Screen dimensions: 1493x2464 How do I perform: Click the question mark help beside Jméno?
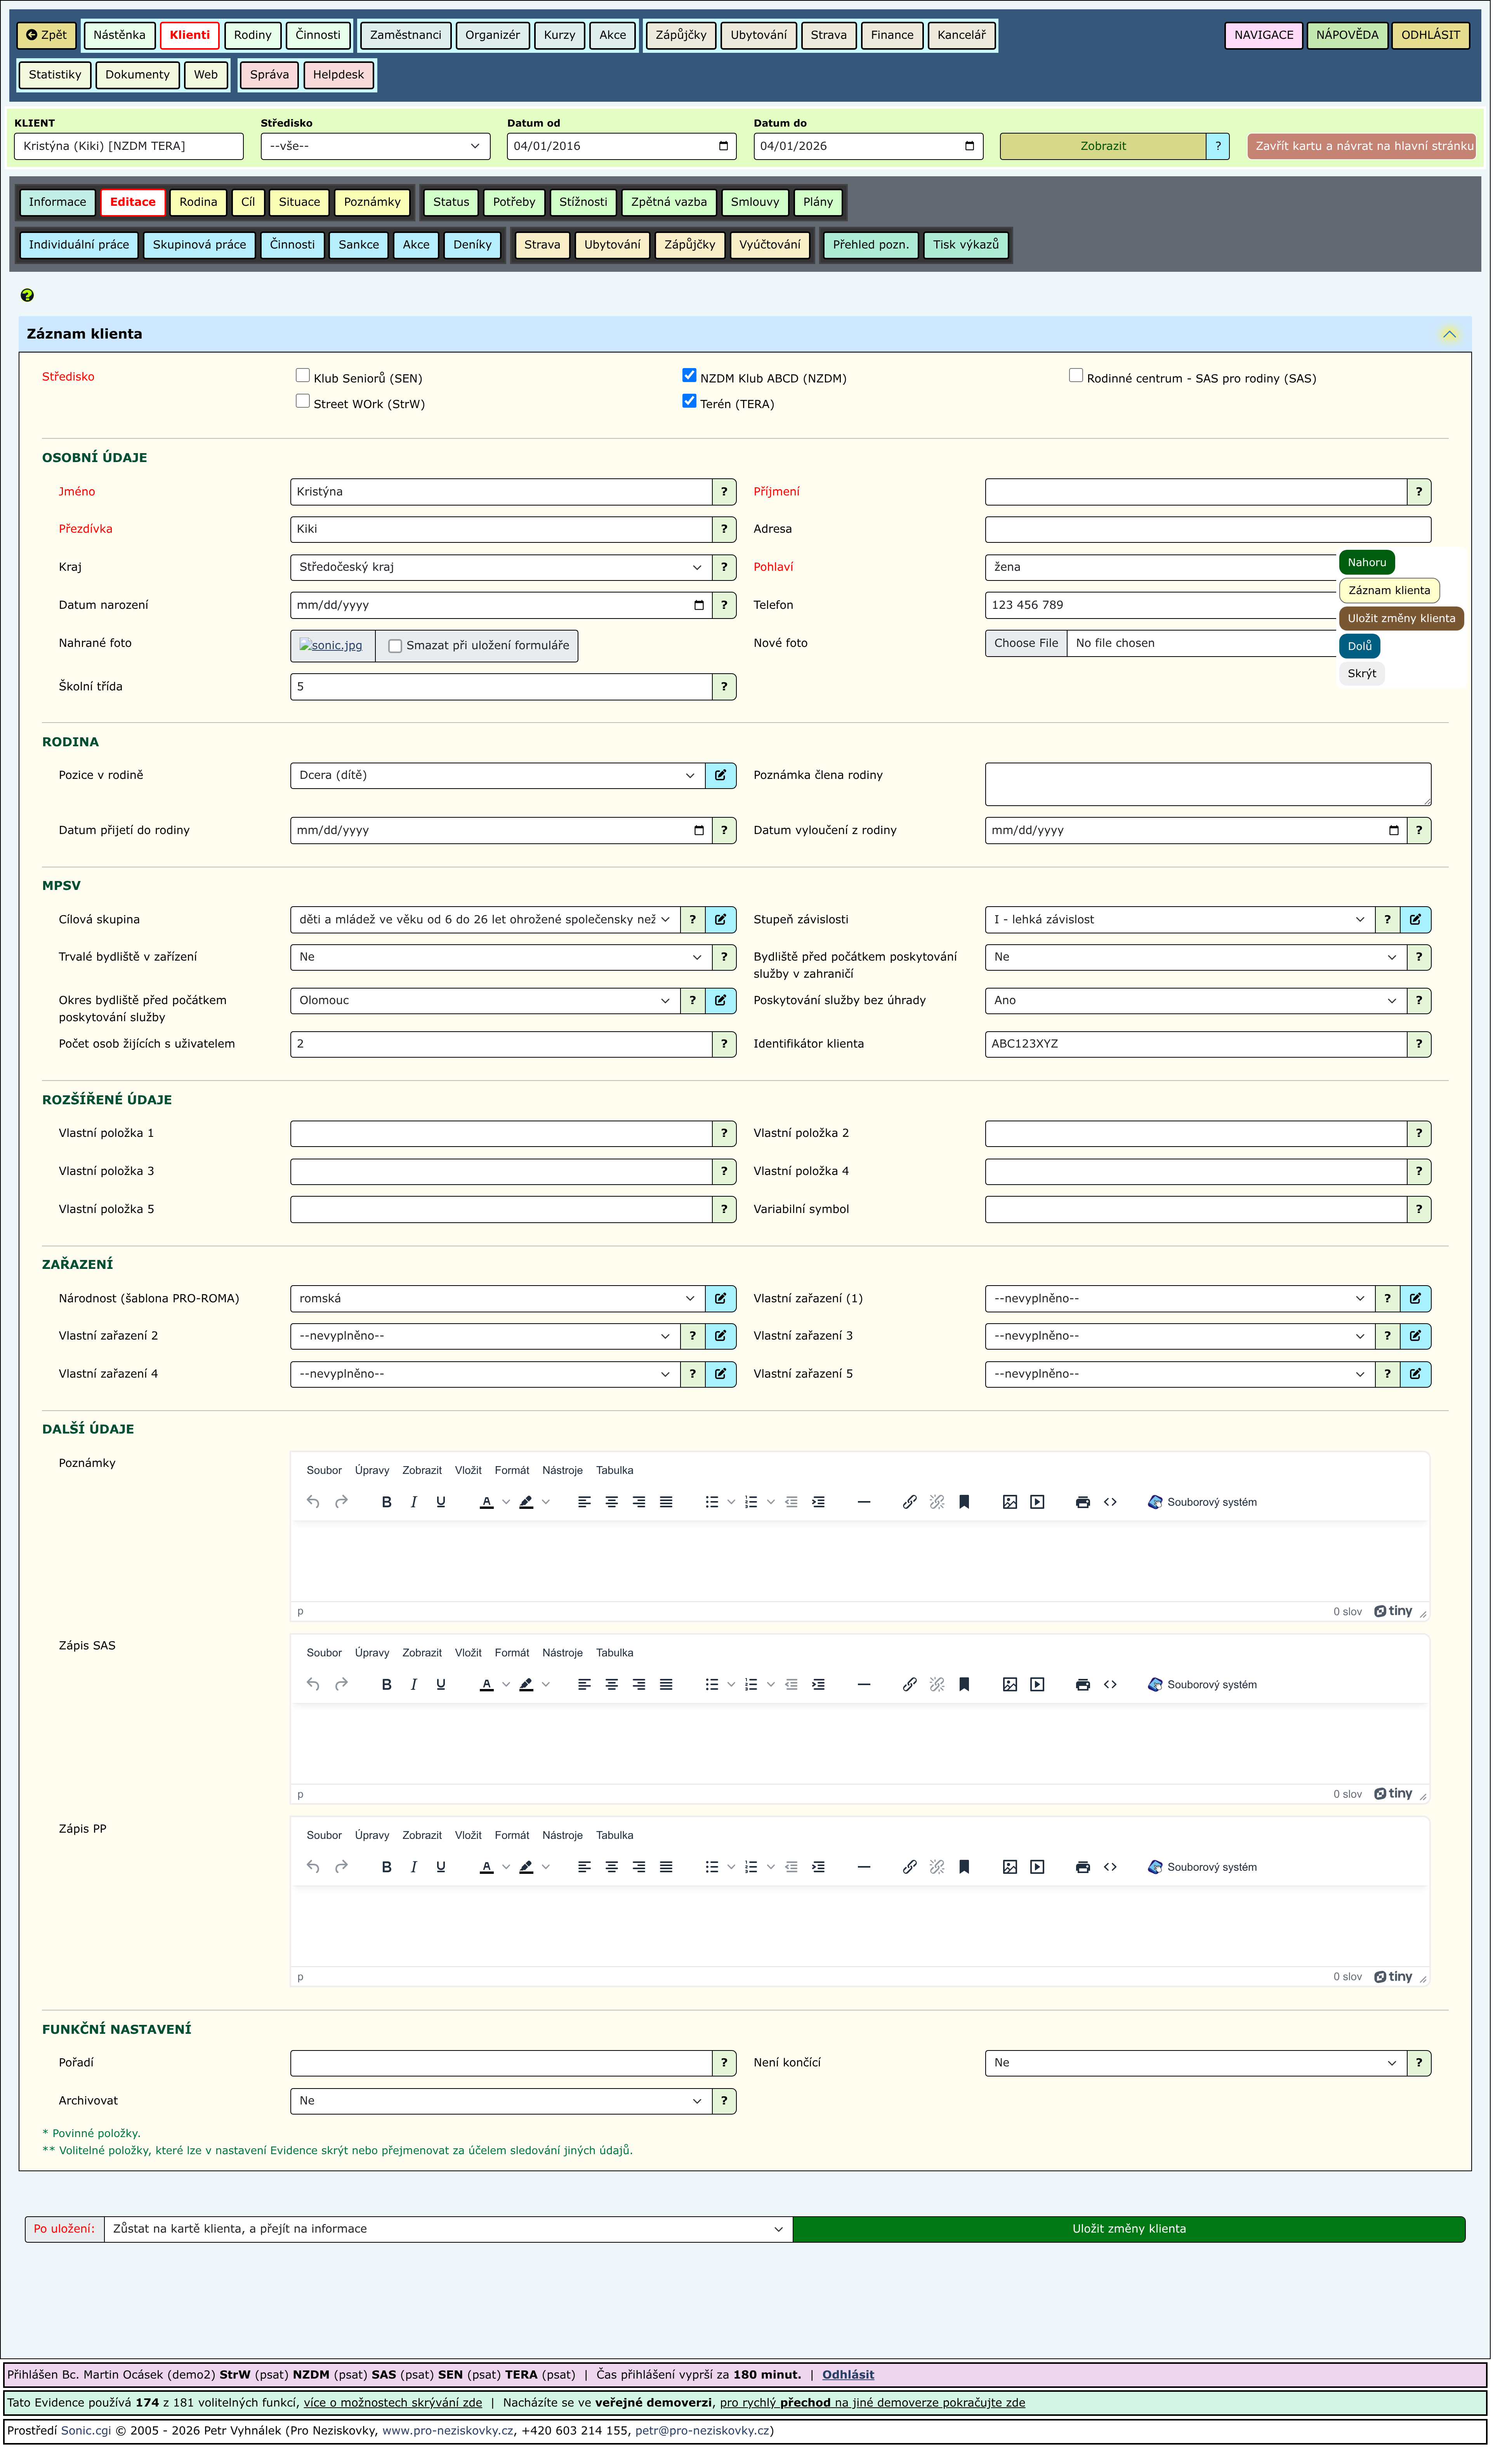click(724, 492)
